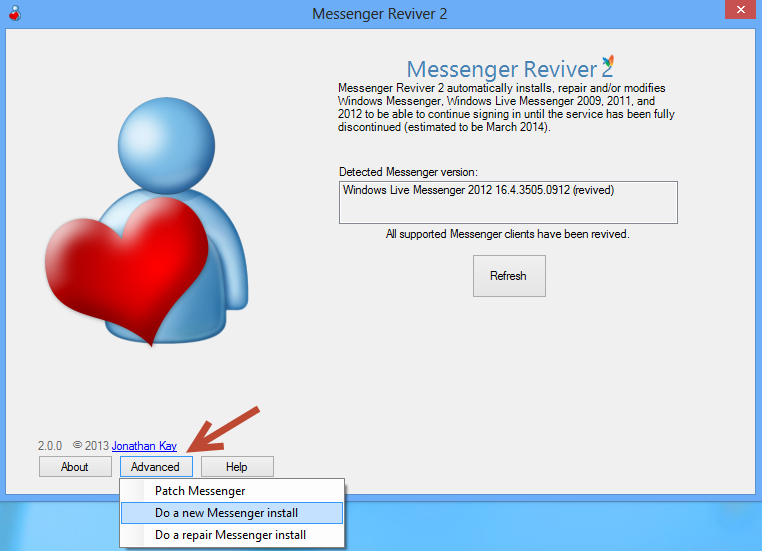
Task: Refresh the detected Messenger version
Action: [509, 276]
